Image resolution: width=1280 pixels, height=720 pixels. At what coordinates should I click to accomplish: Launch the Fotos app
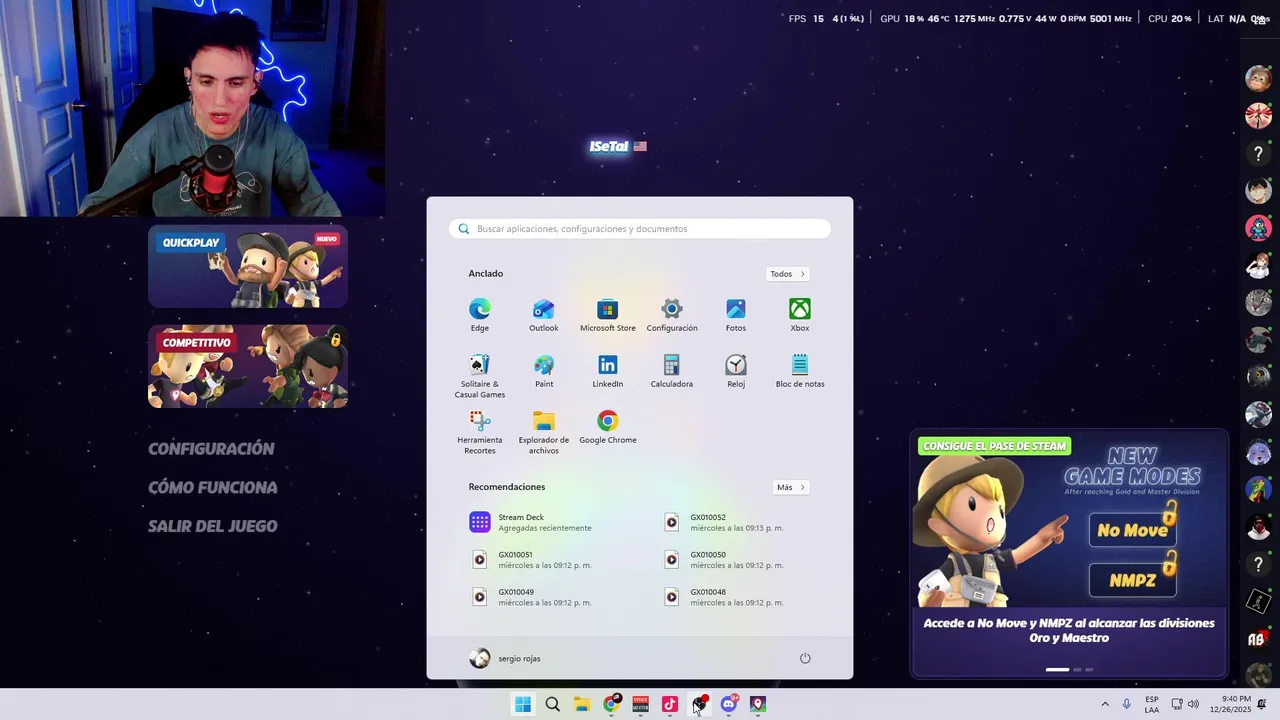tap(736, 314)
